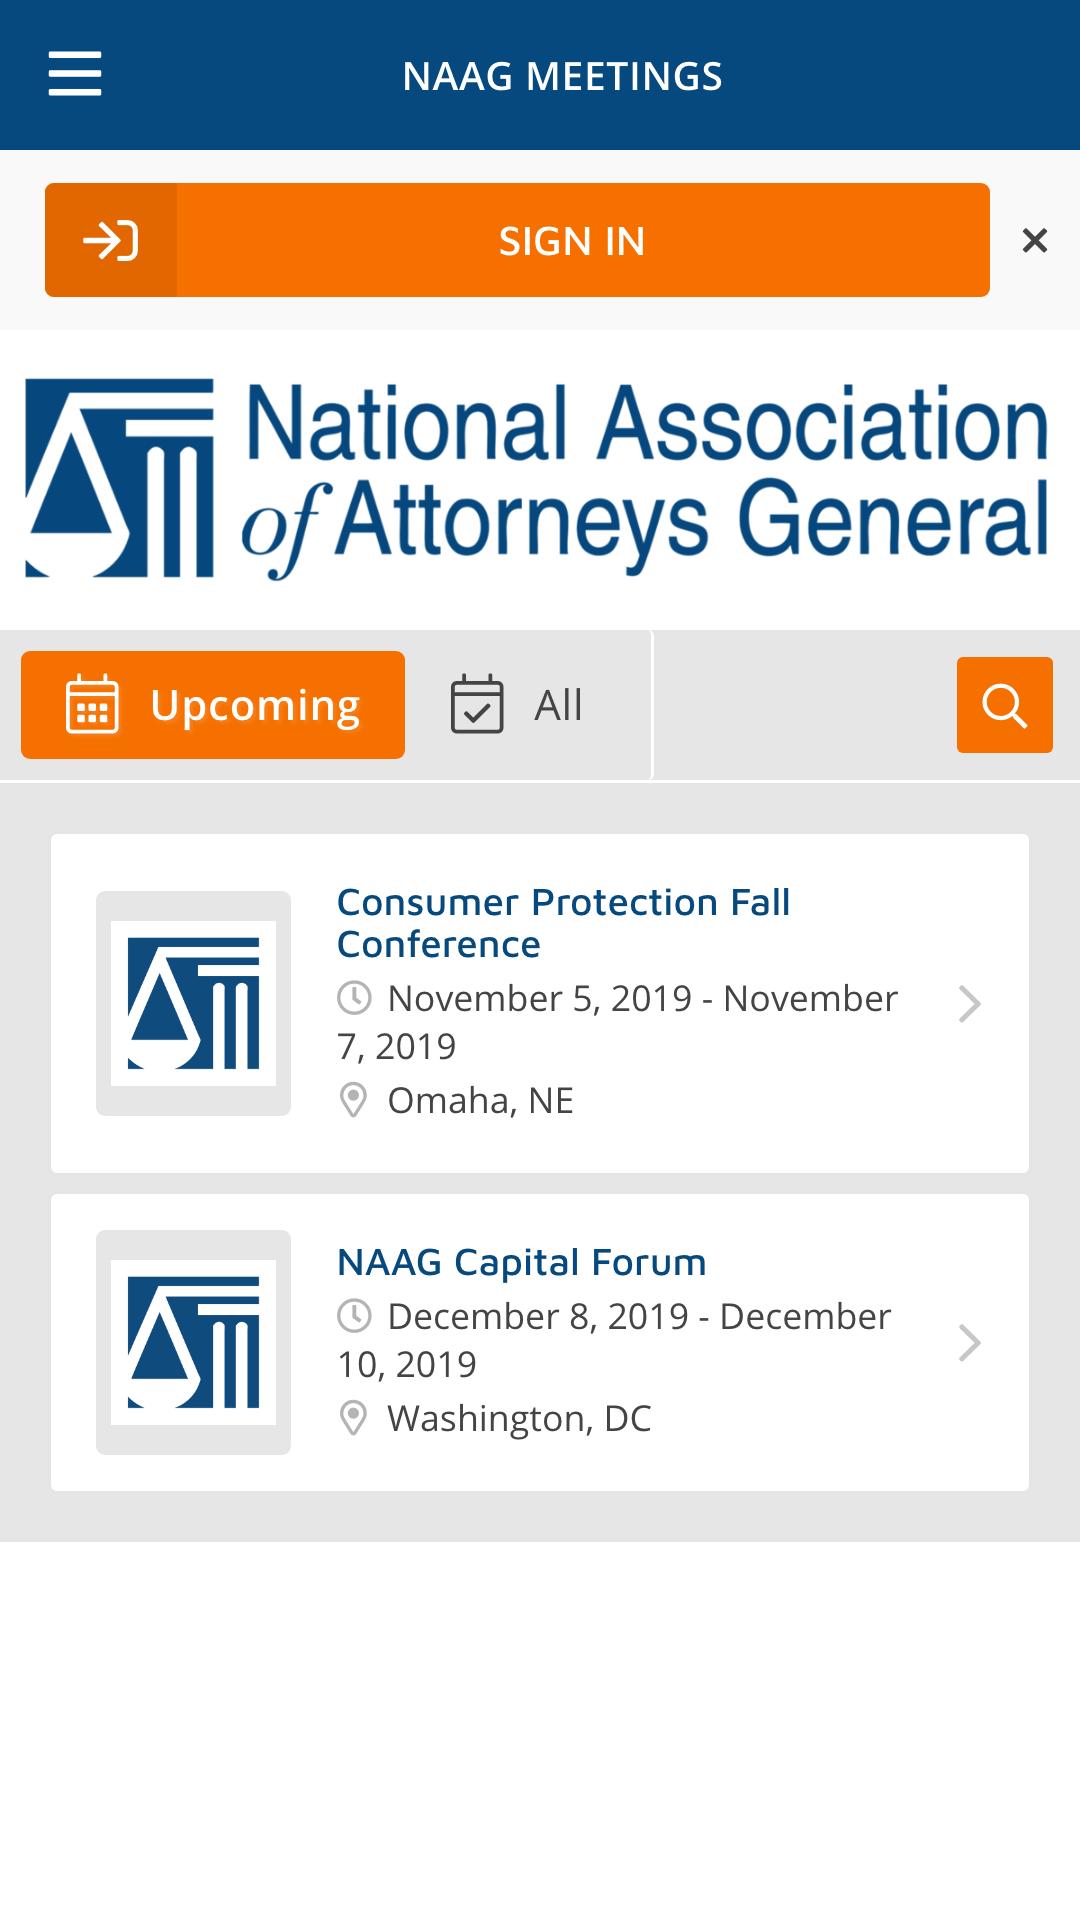This screenshot has width=1080, height=1920.
Task: Click the Omaha, NE location pin icon
Action: tap(353, 1100)
